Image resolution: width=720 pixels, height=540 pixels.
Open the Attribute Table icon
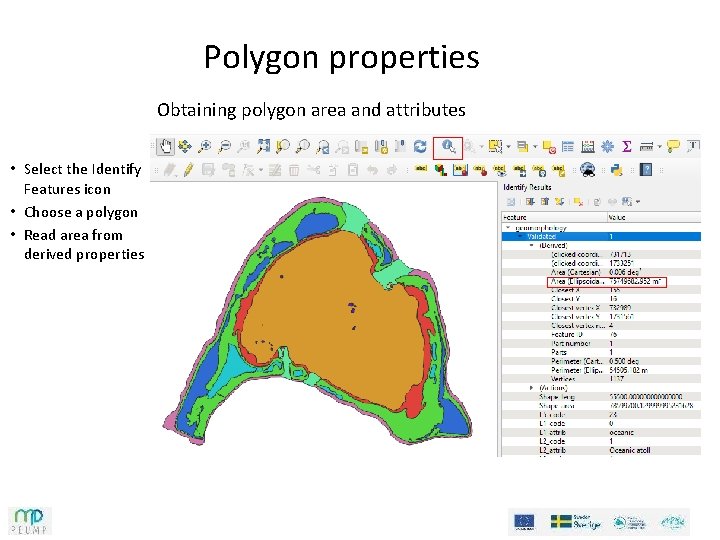(x=568, y=147)
